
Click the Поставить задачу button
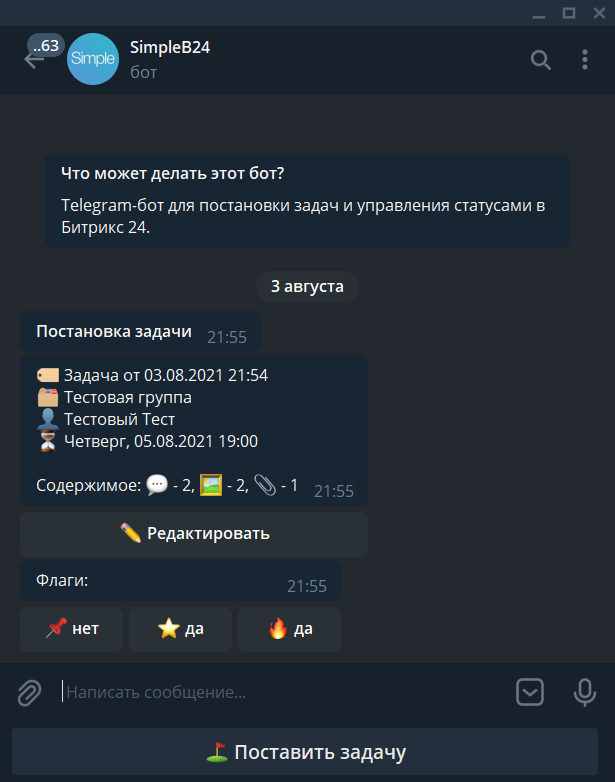click(305, 752)
